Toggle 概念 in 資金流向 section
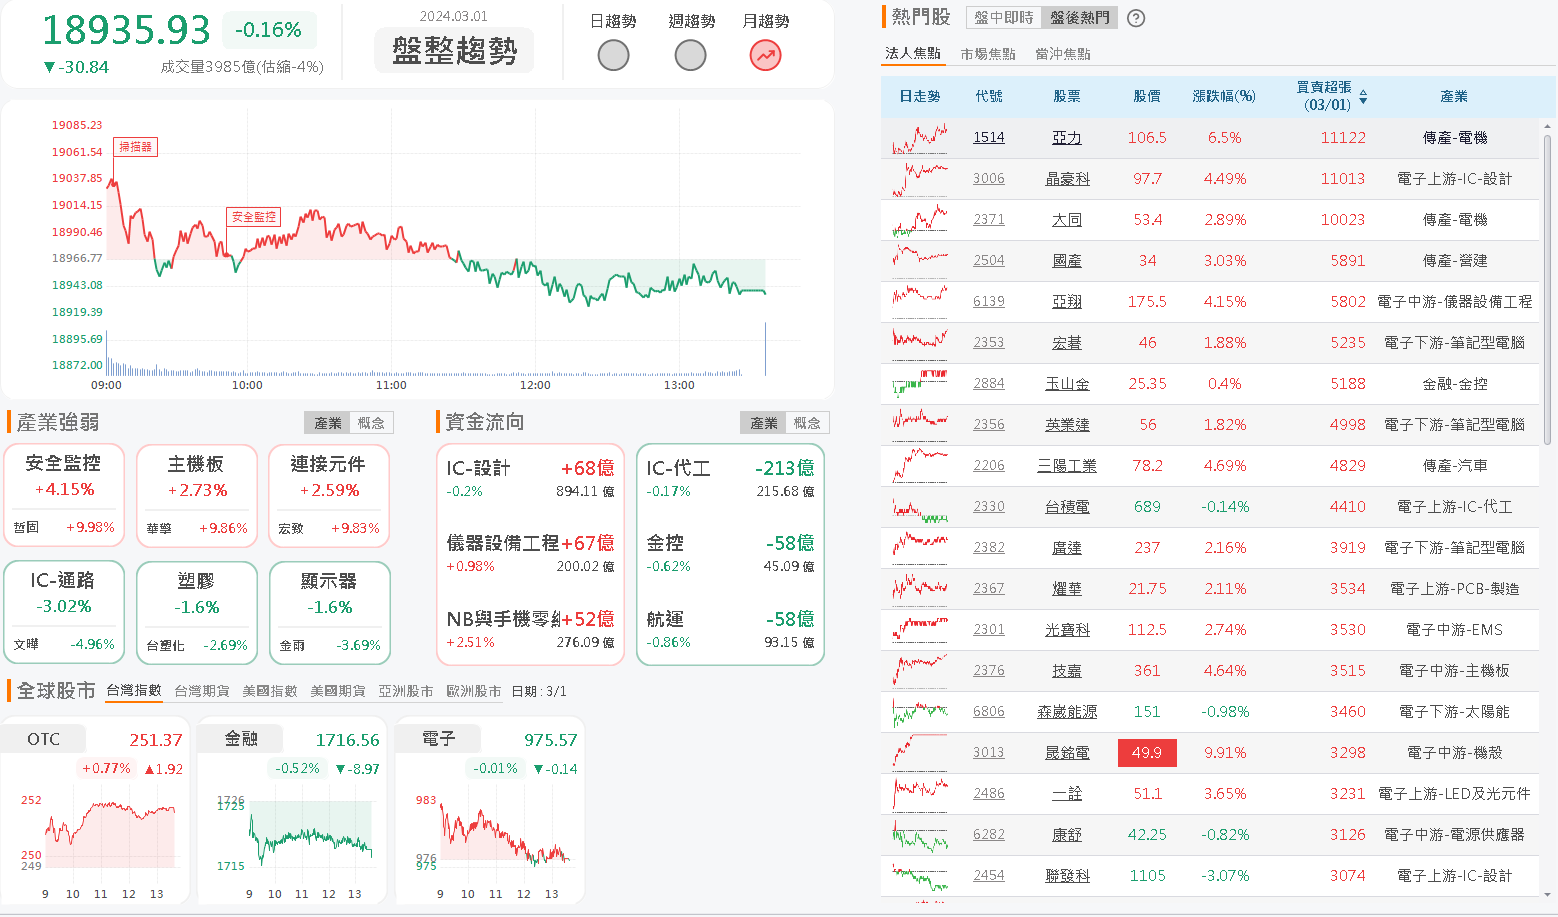This screenshot has height=917, width=1558. point(807,423)
